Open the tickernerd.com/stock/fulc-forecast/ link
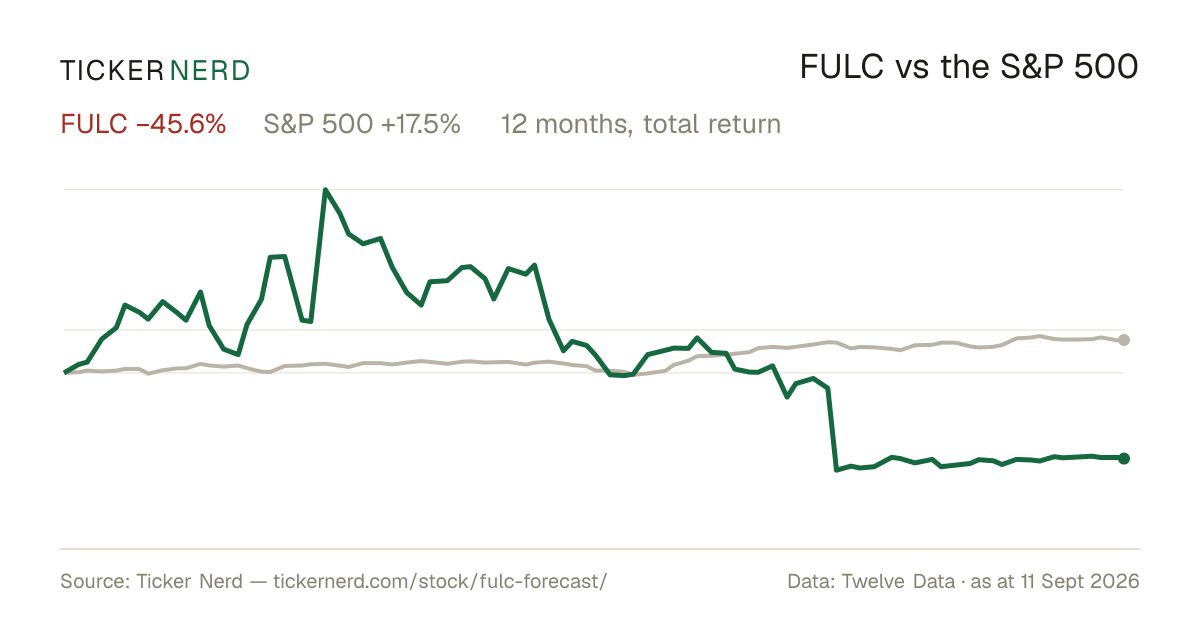1200x630 pixels. pos(440,581)
